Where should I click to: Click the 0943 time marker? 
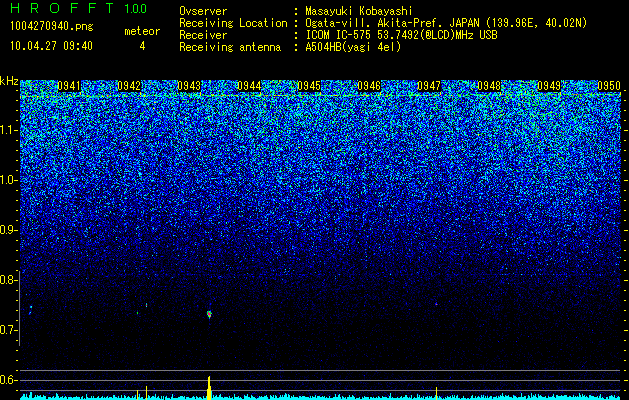tap(189, 86)
